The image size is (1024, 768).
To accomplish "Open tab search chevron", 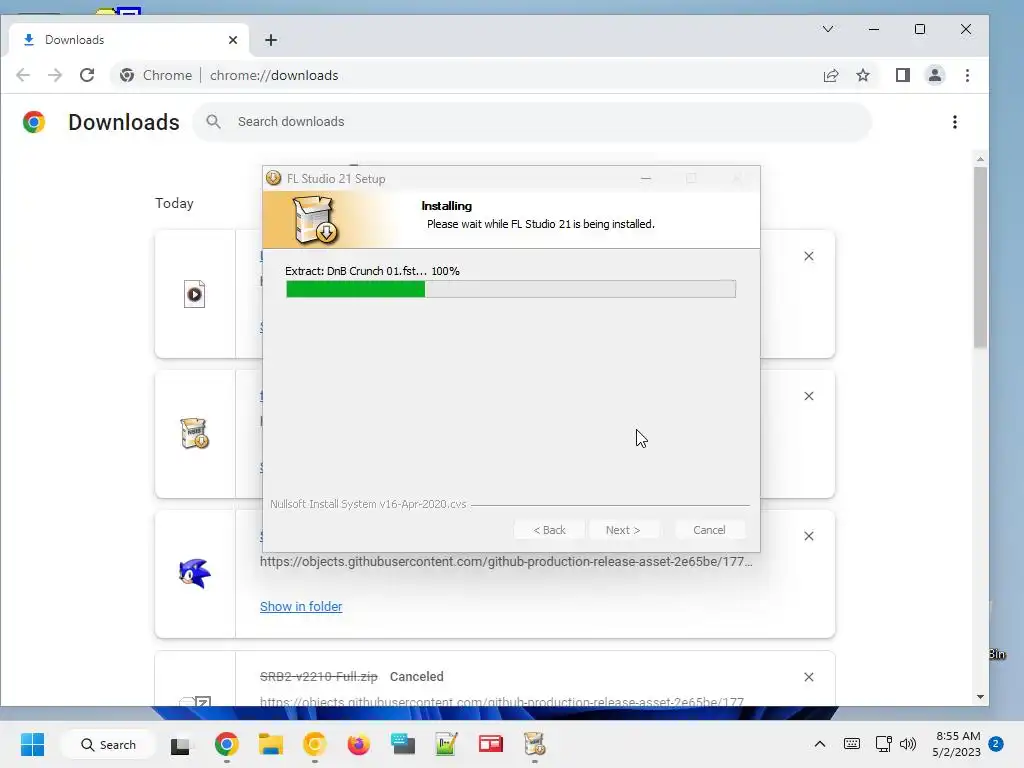I will tap(827, 29).
